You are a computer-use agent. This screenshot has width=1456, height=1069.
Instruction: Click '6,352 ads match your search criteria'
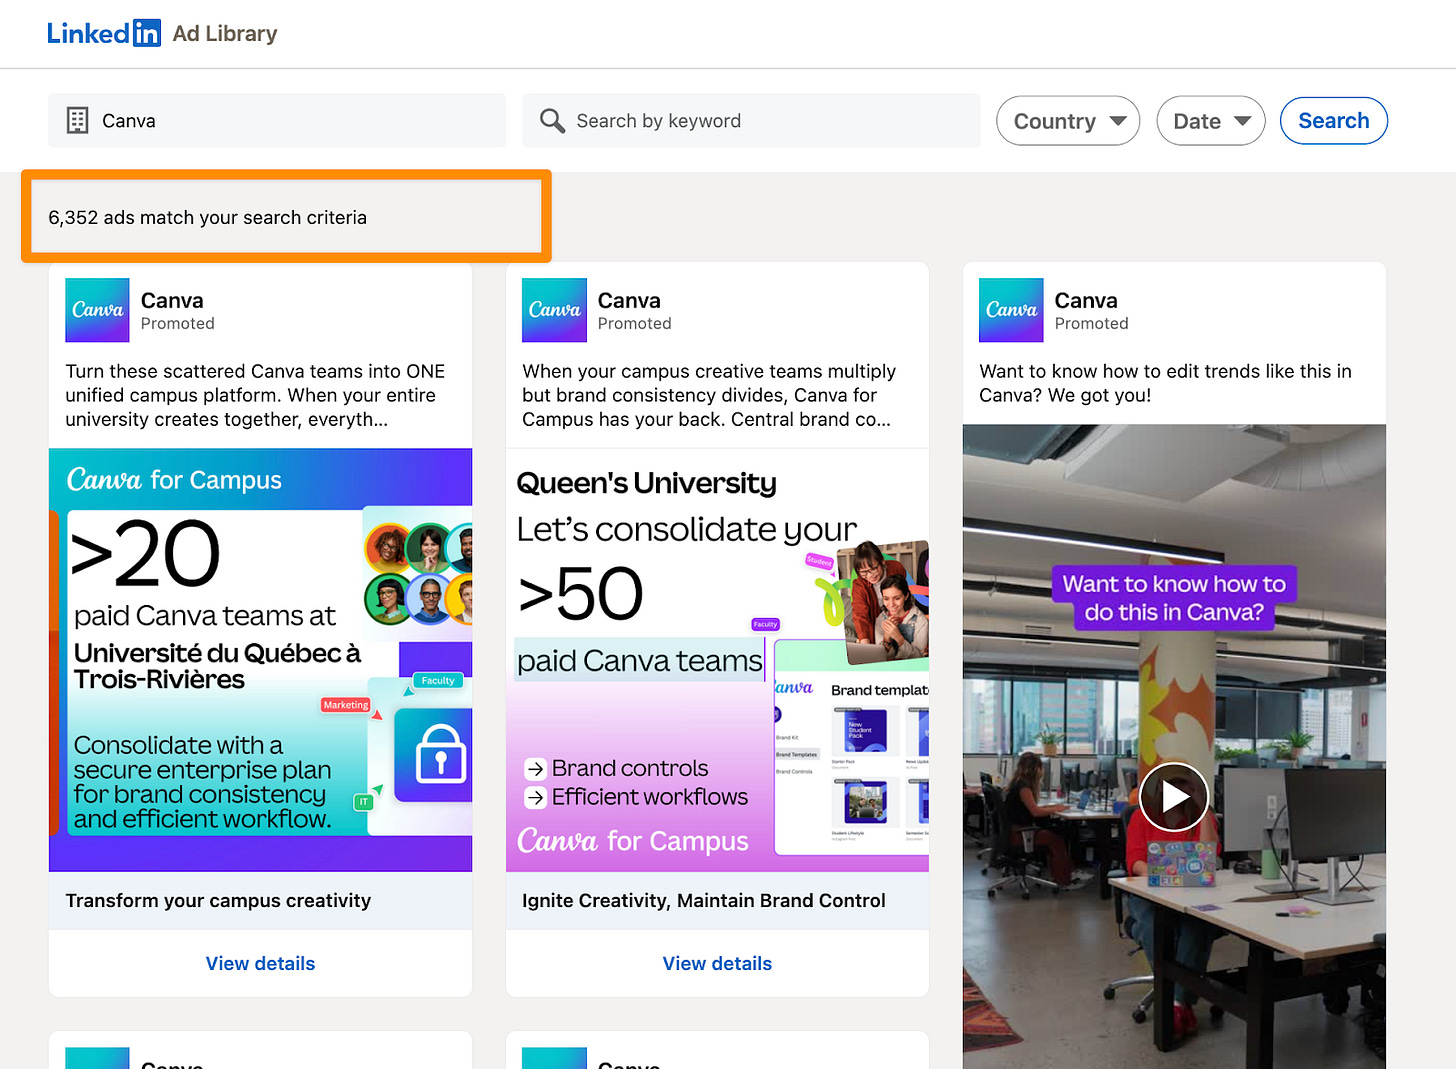207,217
